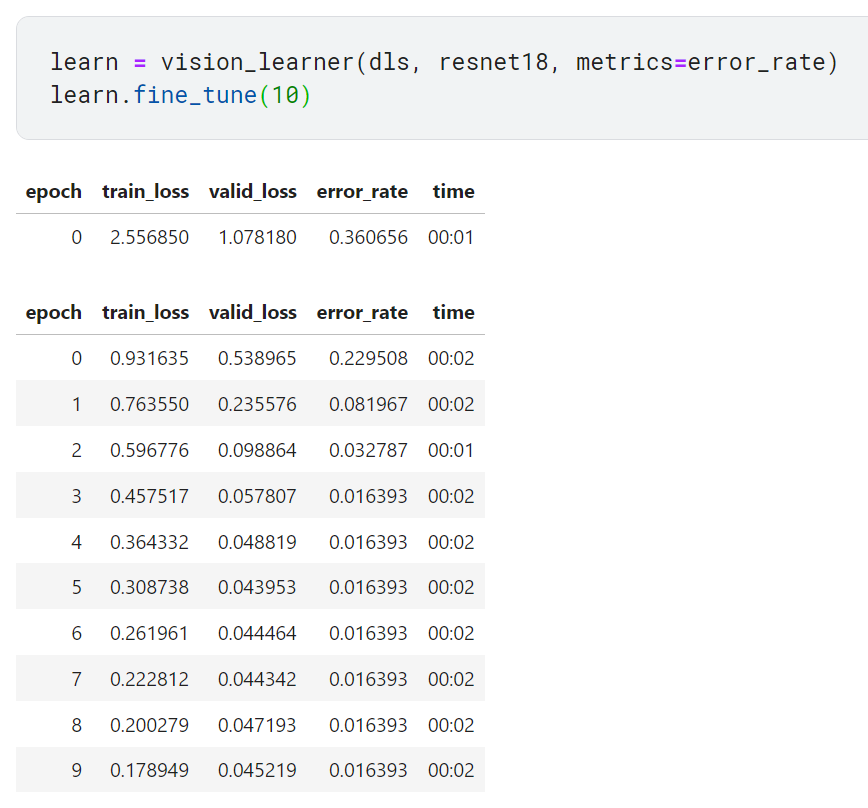Image resolution: width=868 pixels, height=808 pixels.
Task: Click valid_loss value 0.044464
Action: coord(257,633)
